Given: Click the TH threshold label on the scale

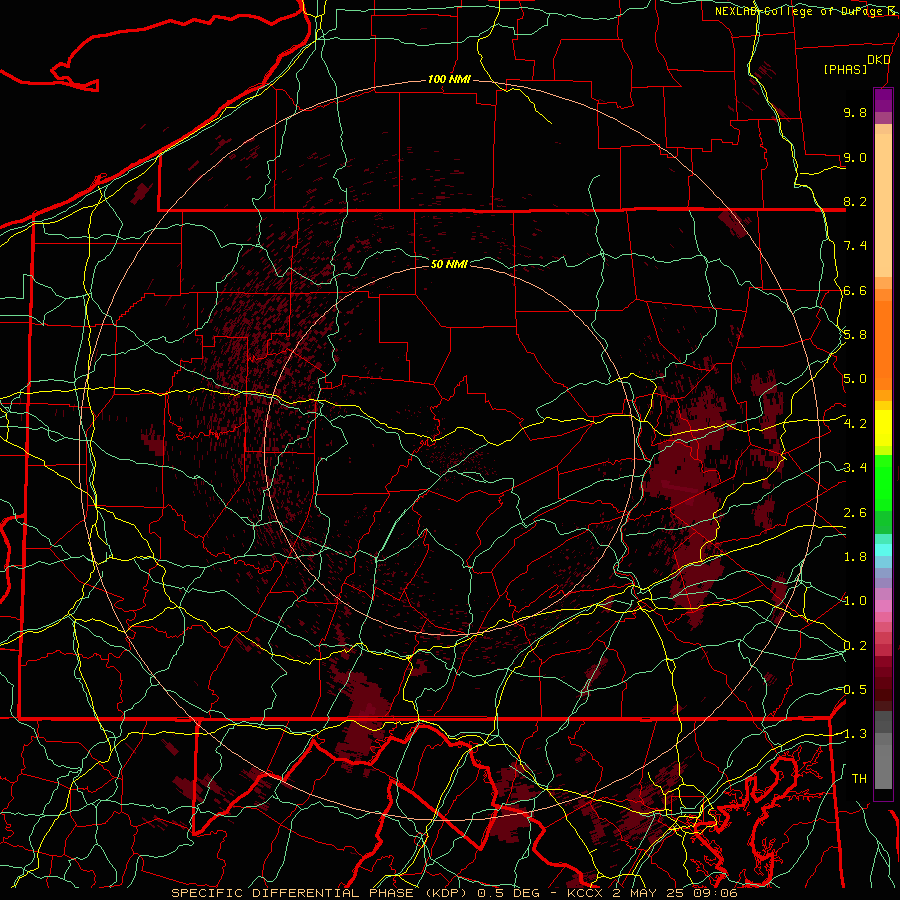Looking at the screenshot, I should coord(859,779).
